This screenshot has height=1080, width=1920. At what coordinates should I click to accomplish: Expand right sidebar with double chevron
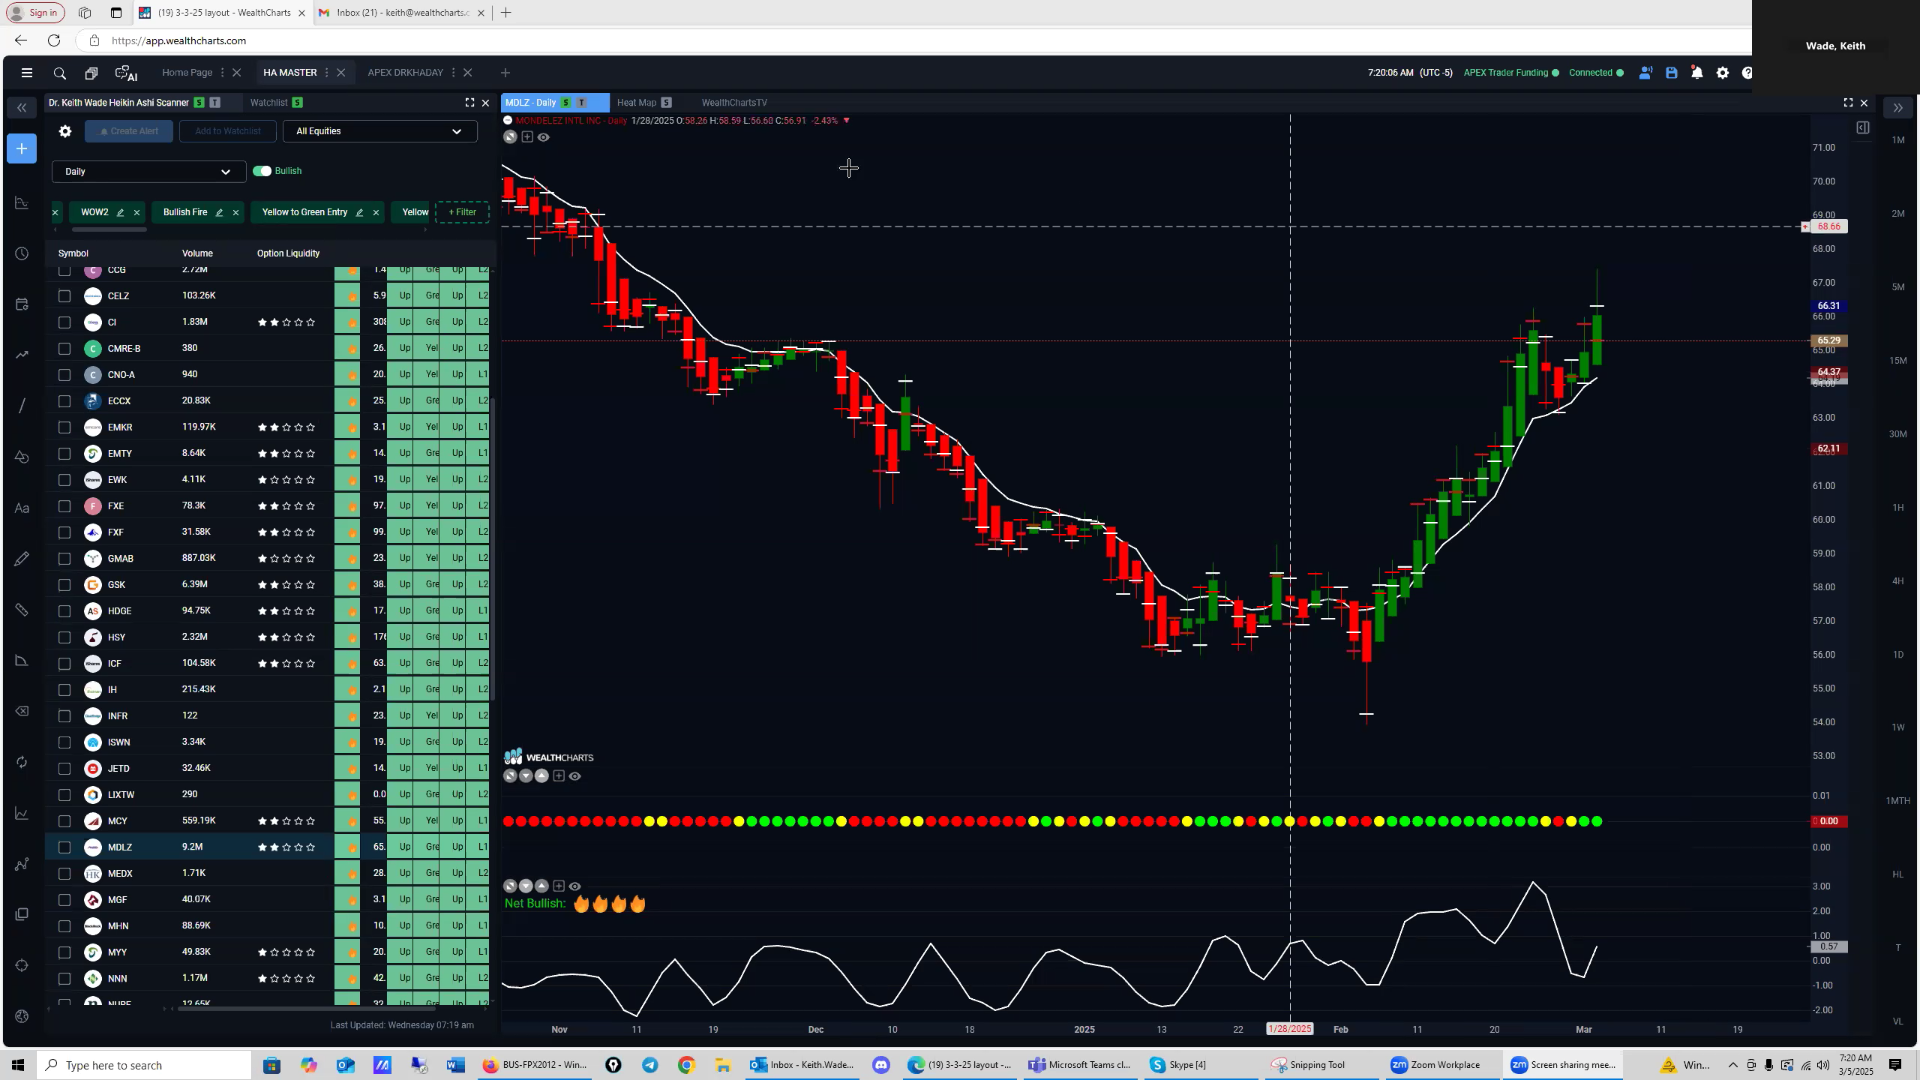pos(1897,108)
